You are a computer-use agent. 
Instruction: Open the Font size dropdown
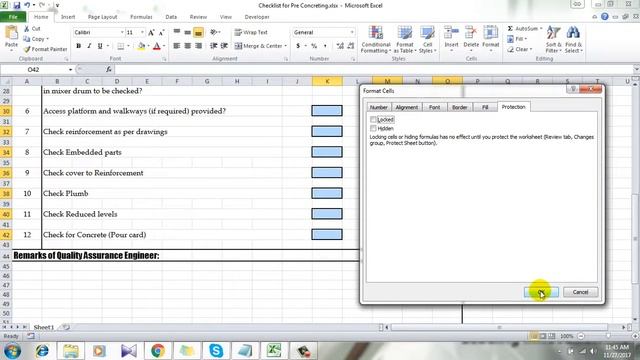[x=142, y=32]
